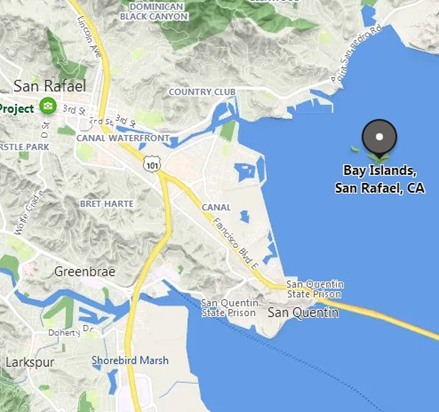Click the Canal neighborhood label

point(216,207)
